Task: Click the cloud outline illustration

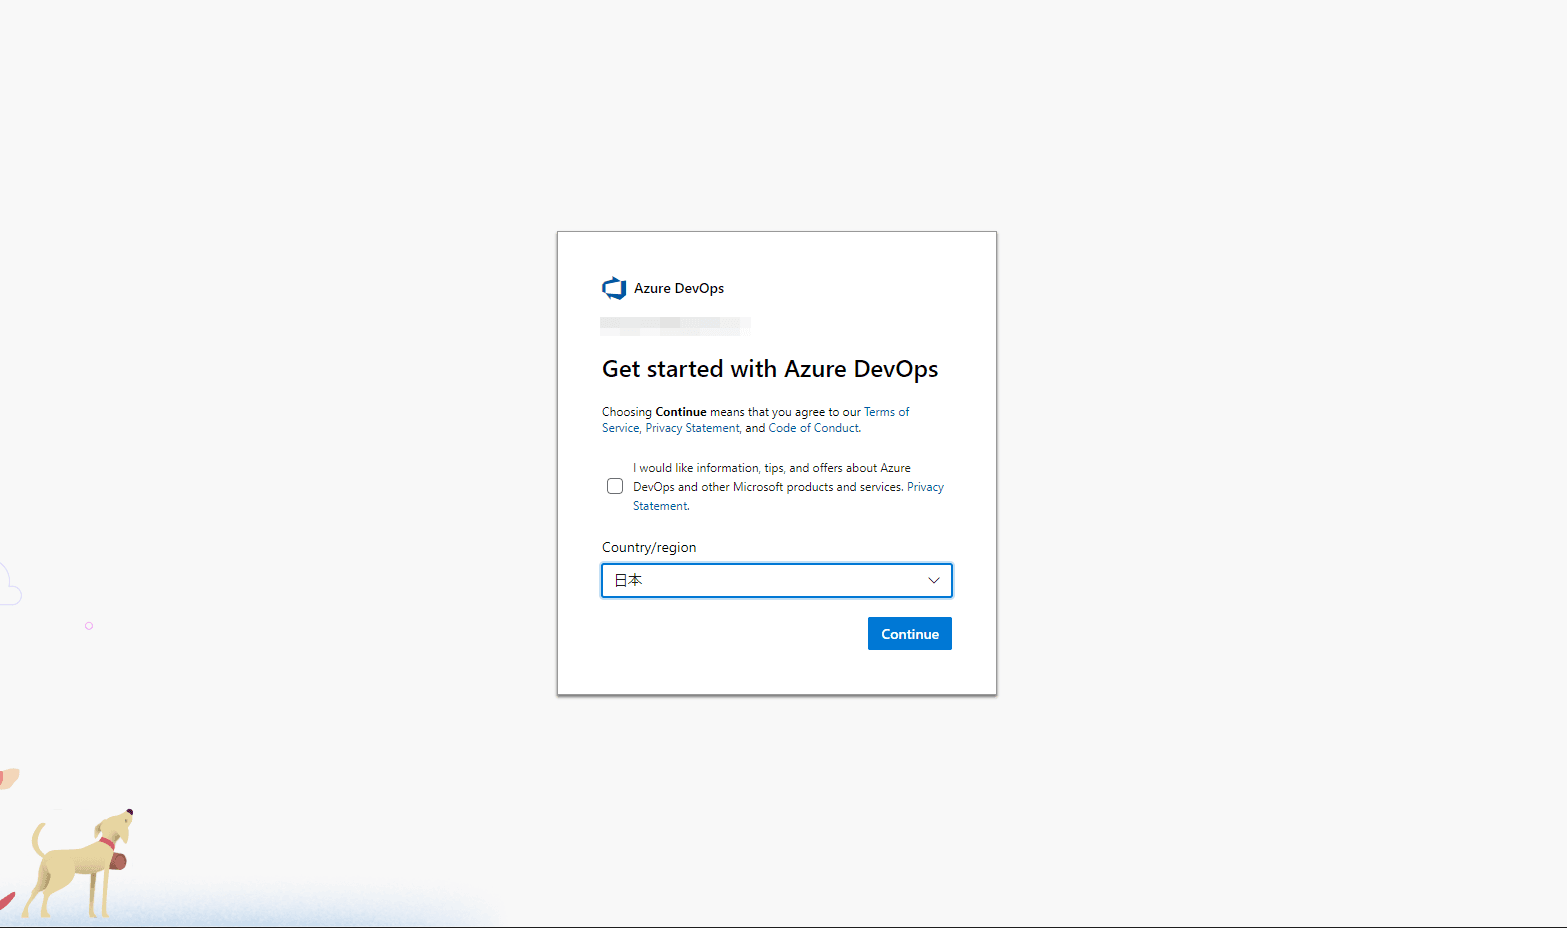Action: coord(8,586)
